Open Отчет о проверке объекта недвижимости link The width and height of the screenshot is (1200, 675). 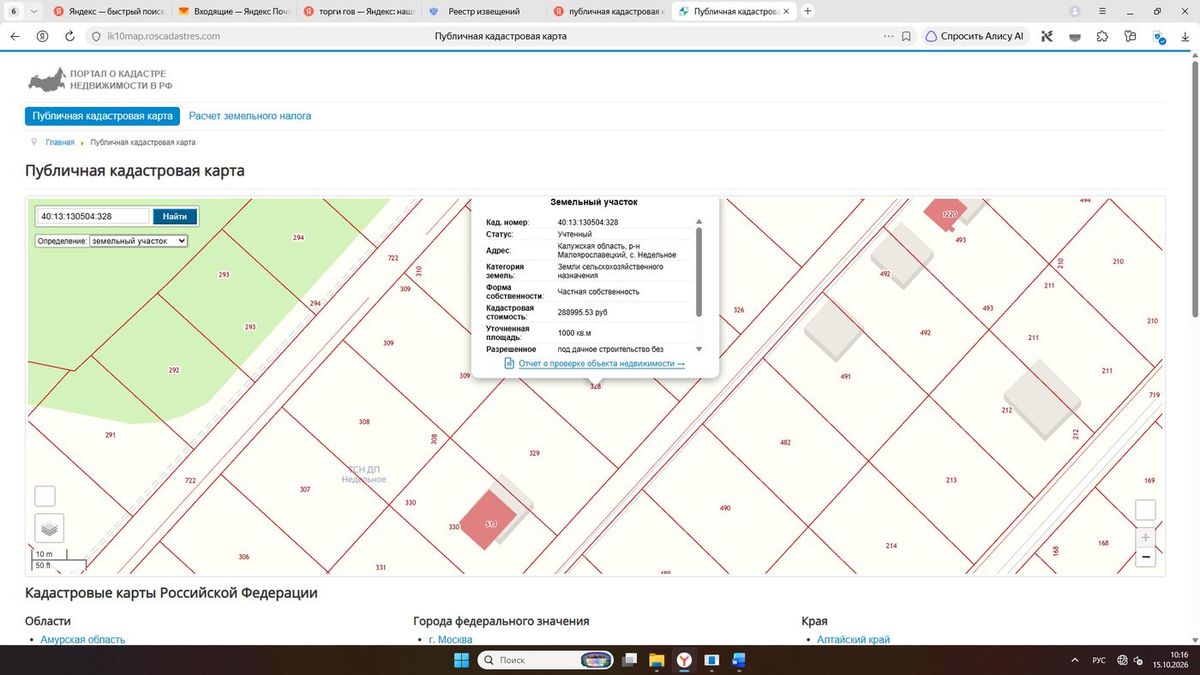(602, 363)
